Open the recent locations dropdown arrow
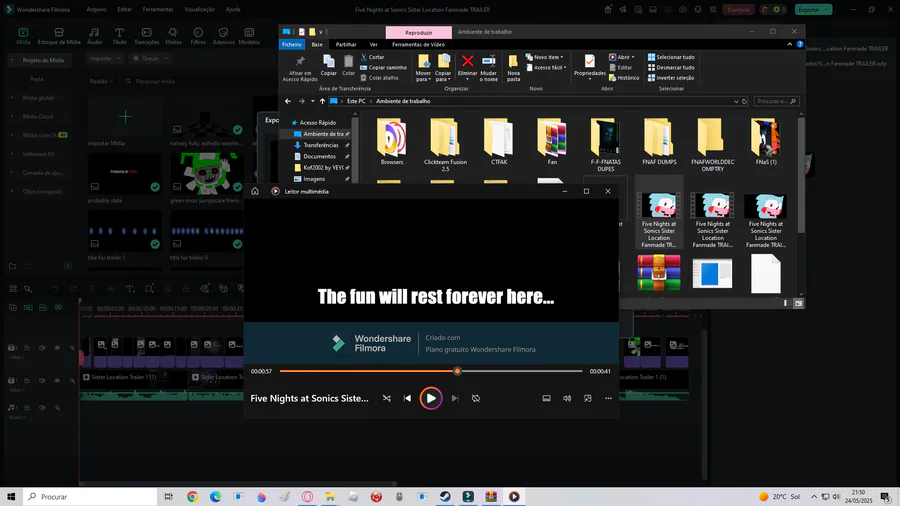The width and height of the screenshot is (900, 506). pyautogui.click(x=312, y=101)
